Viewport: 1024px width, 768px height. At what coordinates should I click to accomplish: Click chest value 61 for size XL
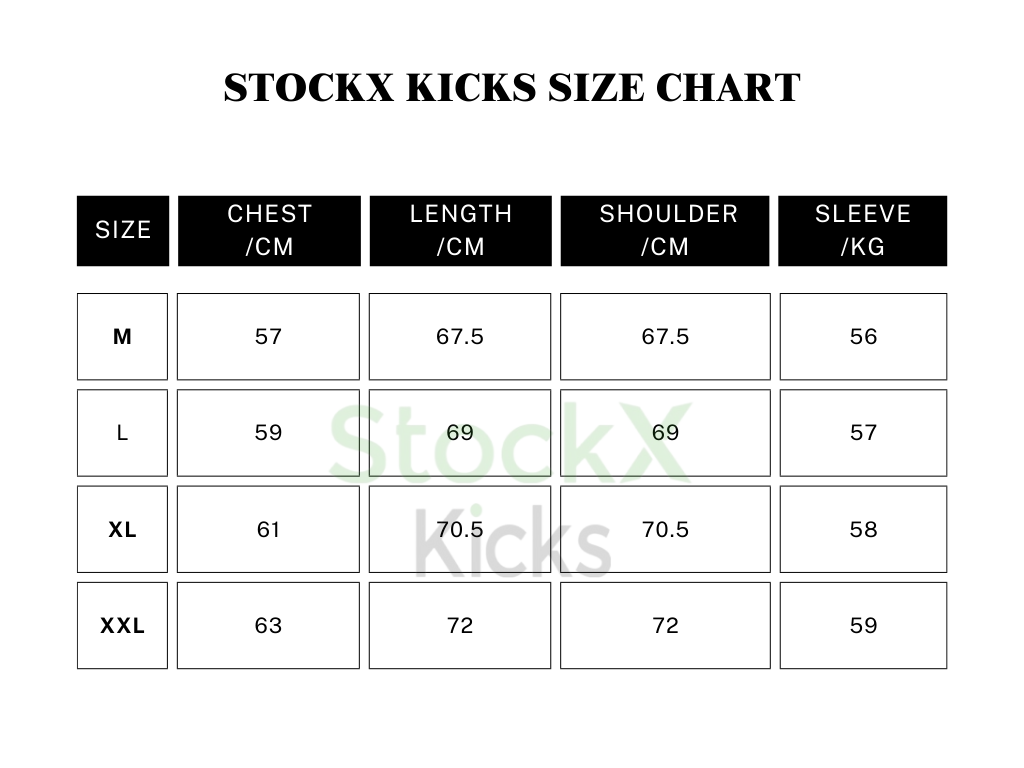[268, 530]
